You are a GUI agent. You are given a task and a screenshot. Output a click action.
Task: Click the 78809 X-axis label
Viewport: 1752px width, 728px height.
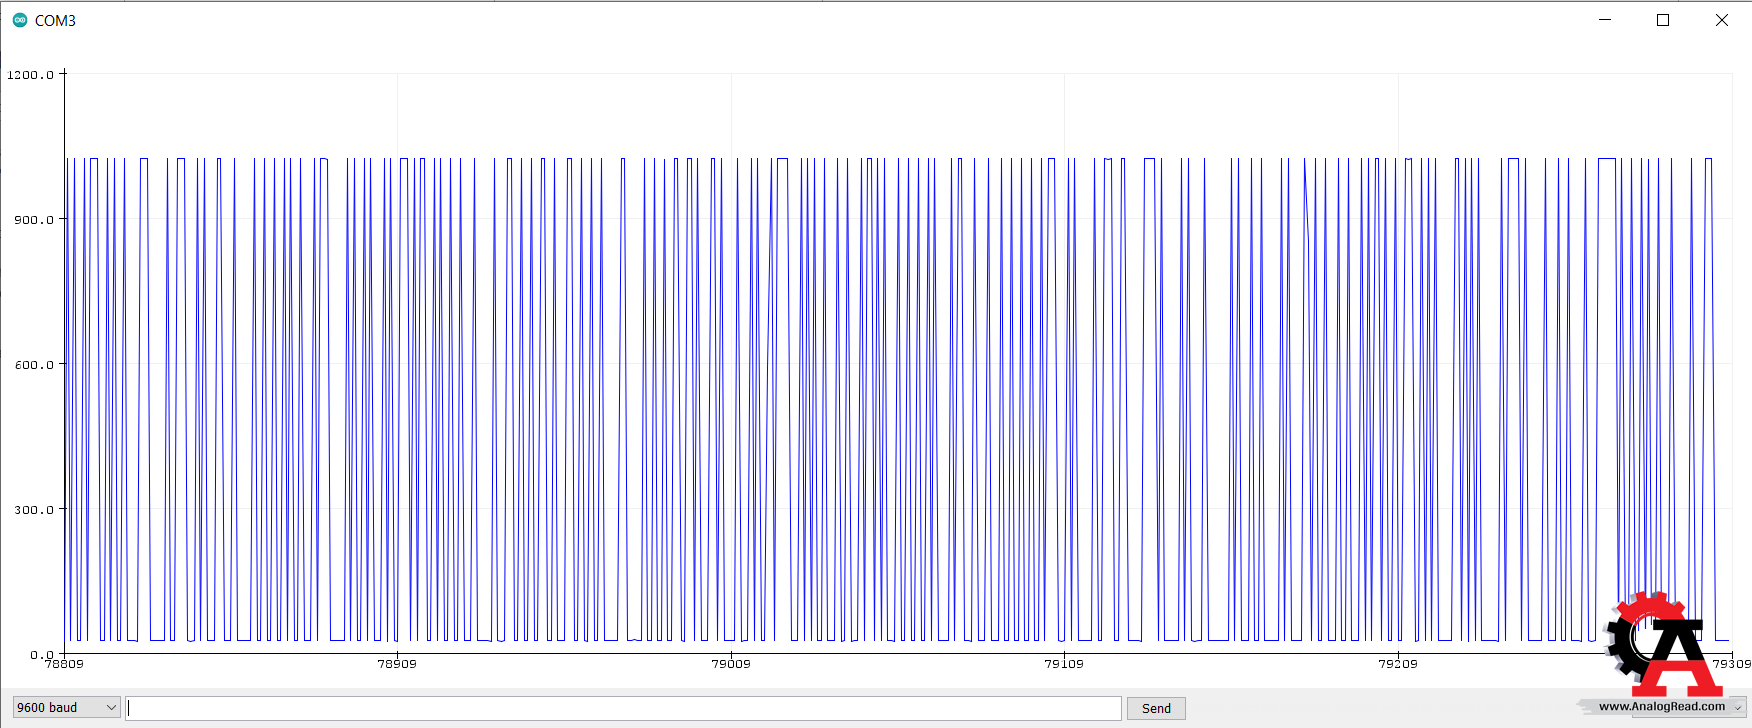click(65, 664)
